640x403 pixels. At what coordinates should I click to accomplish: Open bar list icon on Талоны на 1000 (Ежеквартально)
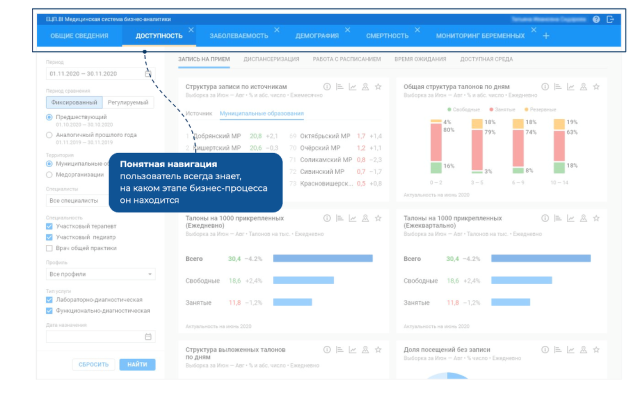[558, 218]
